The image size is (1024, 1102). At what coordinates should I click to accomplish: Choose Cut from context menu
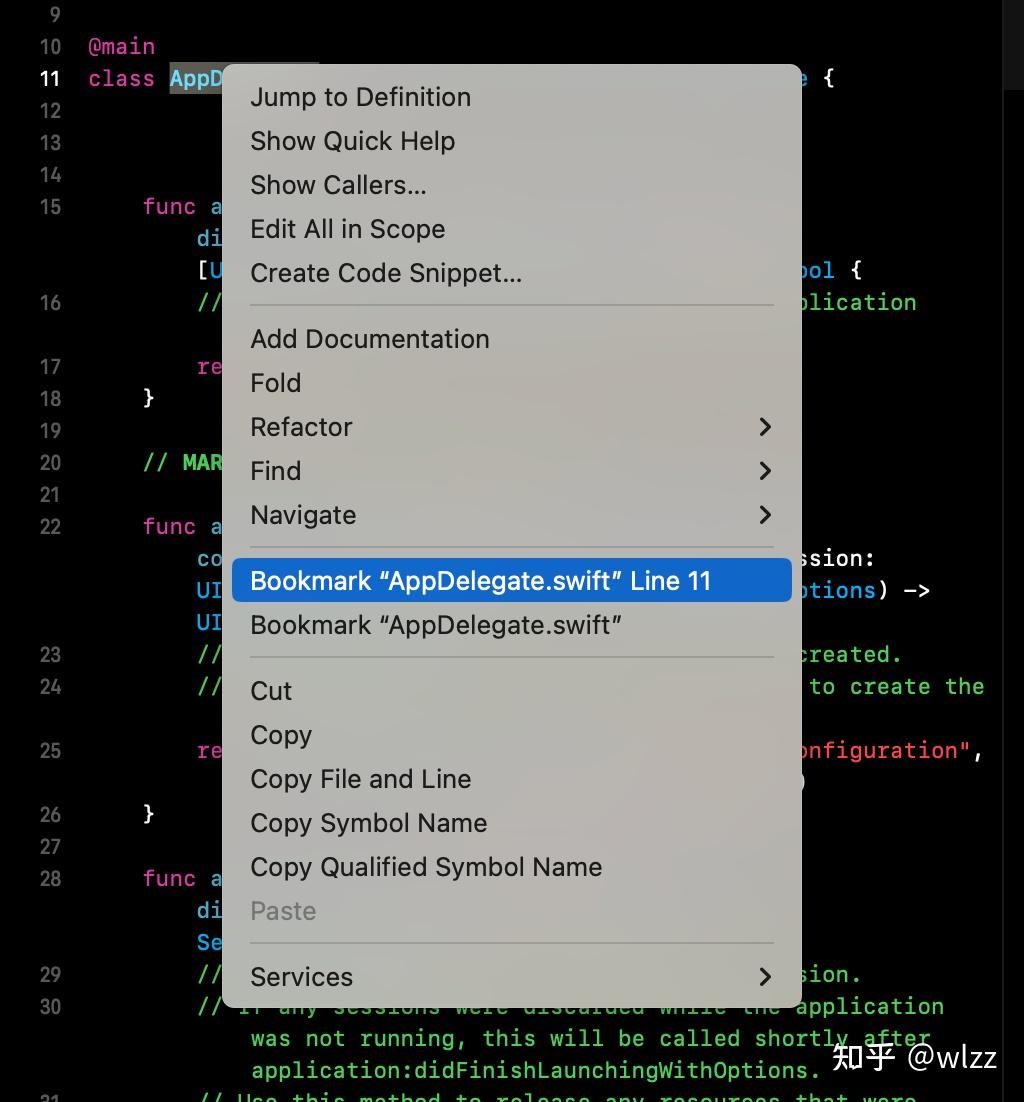pyautogui.click(x=271, y=691)
